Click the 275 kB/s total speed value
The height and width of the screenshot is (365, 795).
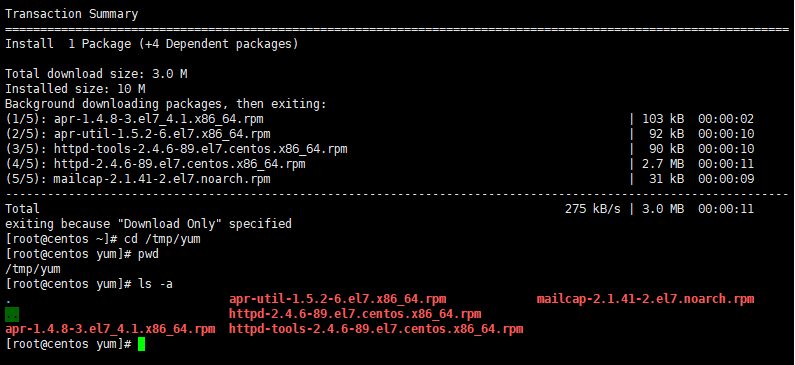(593, 209)
